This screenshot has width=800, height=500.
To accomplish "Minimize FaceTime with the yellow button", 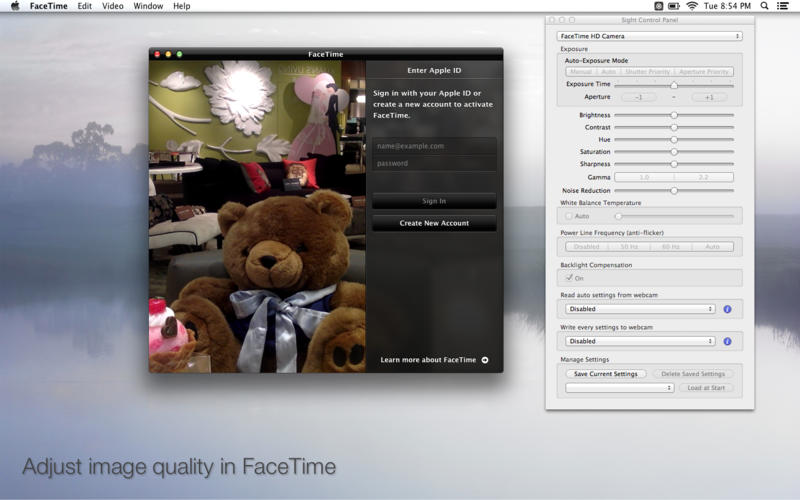I will click(x=168, y=54).
